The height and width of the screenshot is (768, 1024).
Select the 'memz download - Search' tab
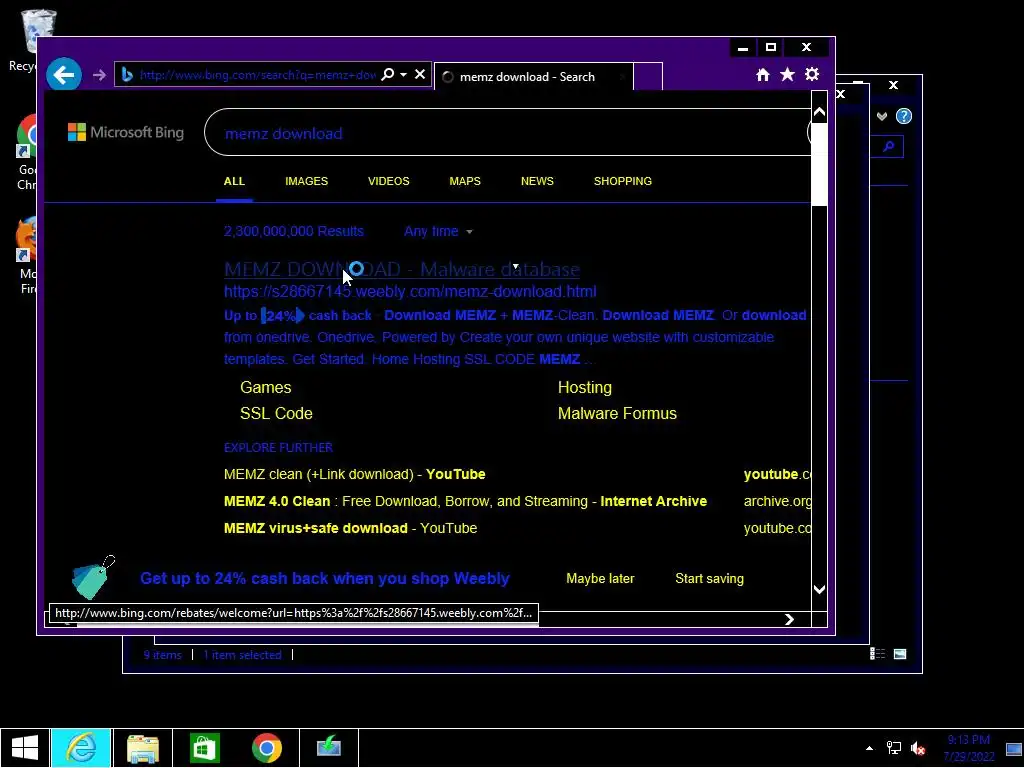[534, 76]
